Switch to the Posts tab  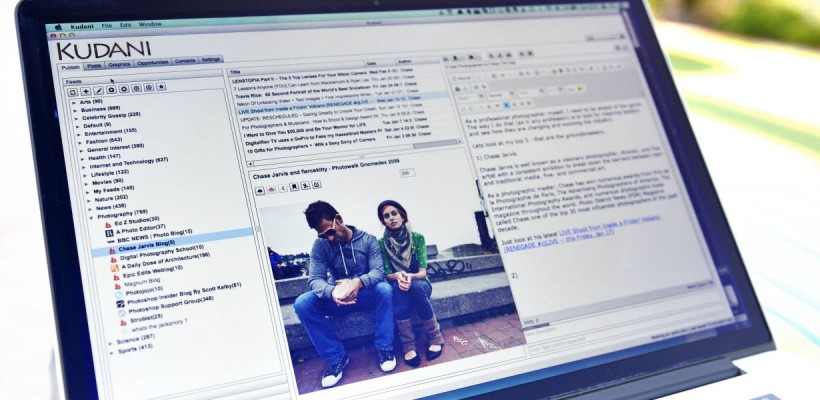(94, 66)
